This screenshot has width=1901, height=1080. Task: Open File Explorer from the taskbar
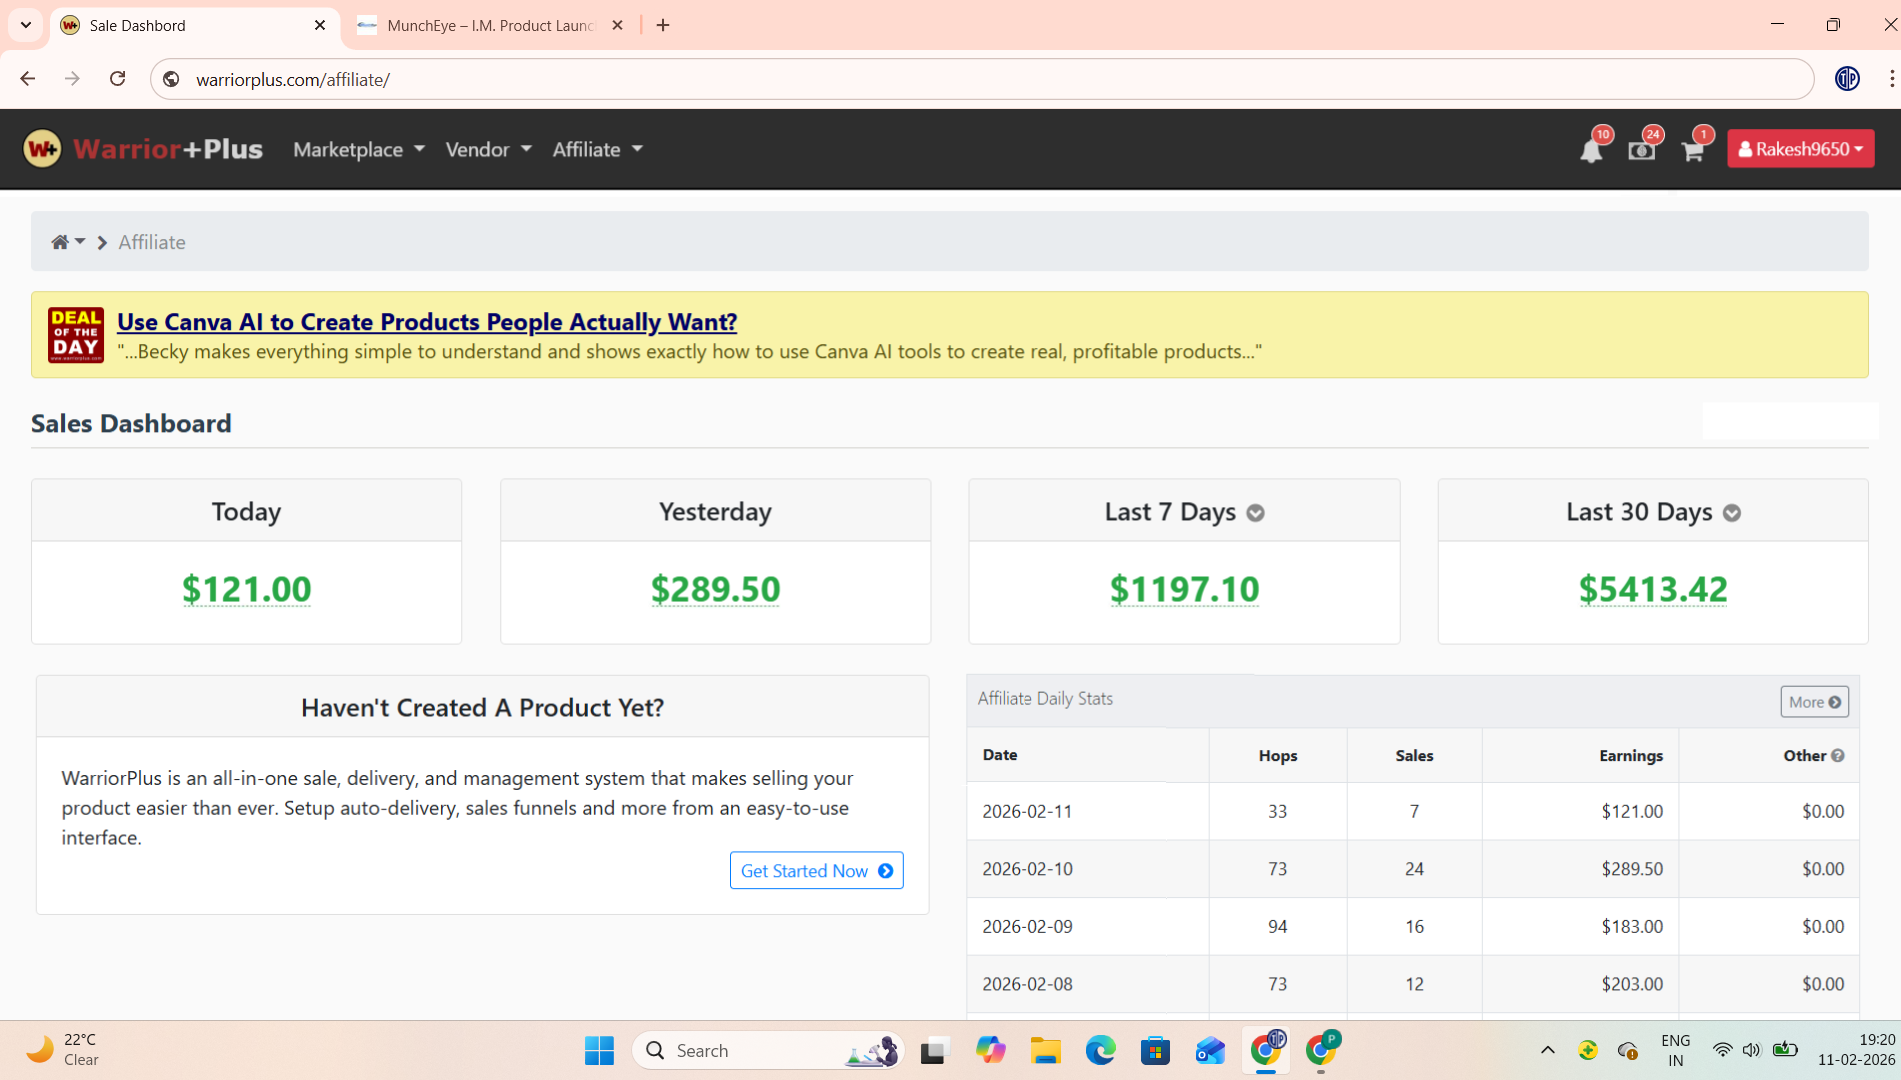pyautogui.click(x=1046, y=1051)
